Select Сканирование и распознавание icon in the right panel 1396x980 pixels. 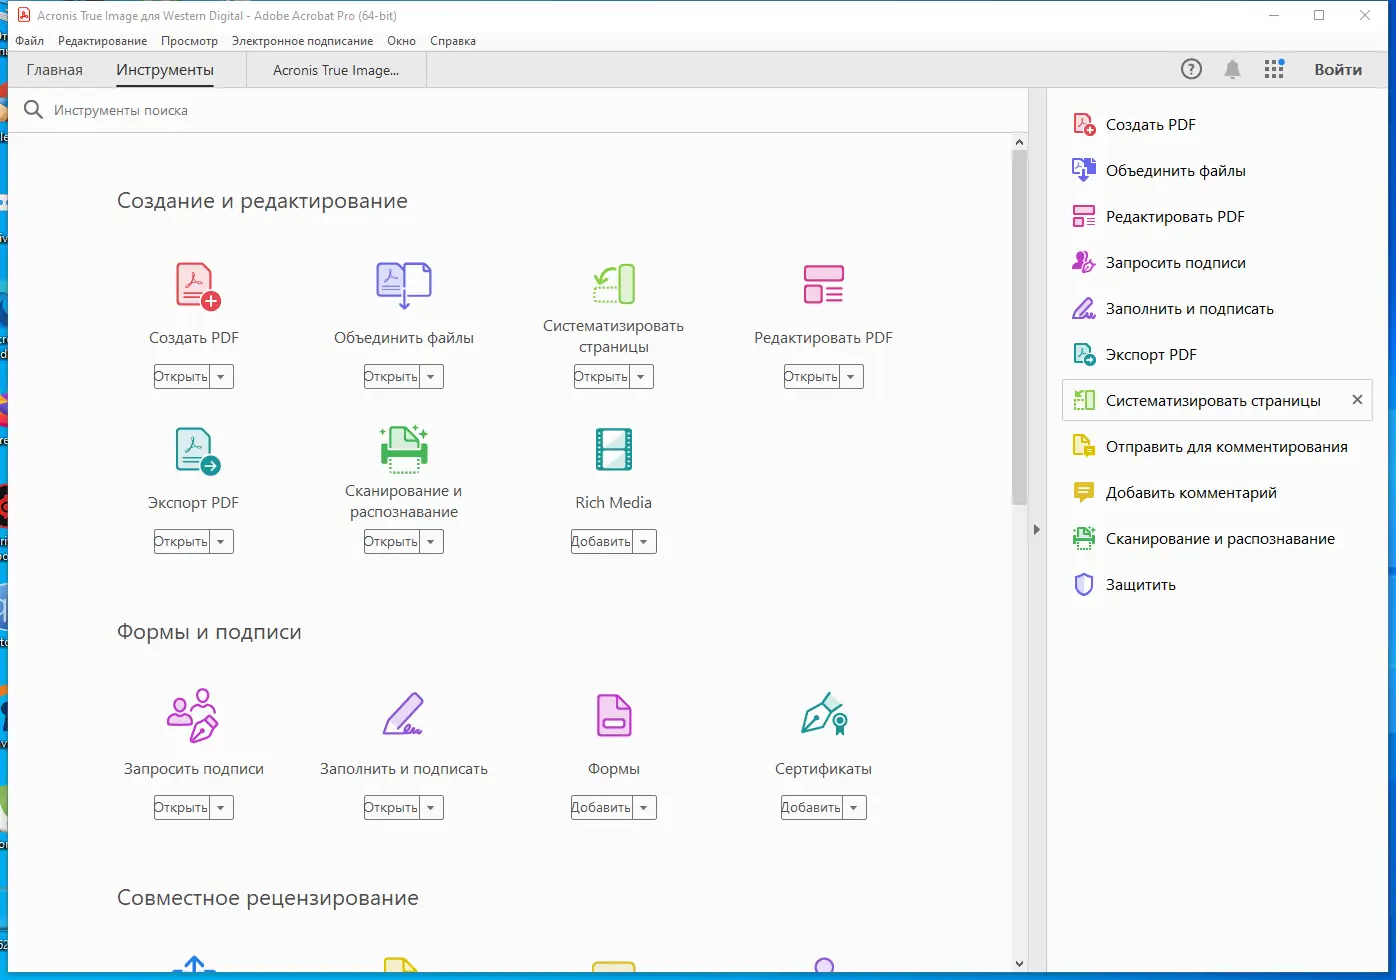pos(1084,538)
